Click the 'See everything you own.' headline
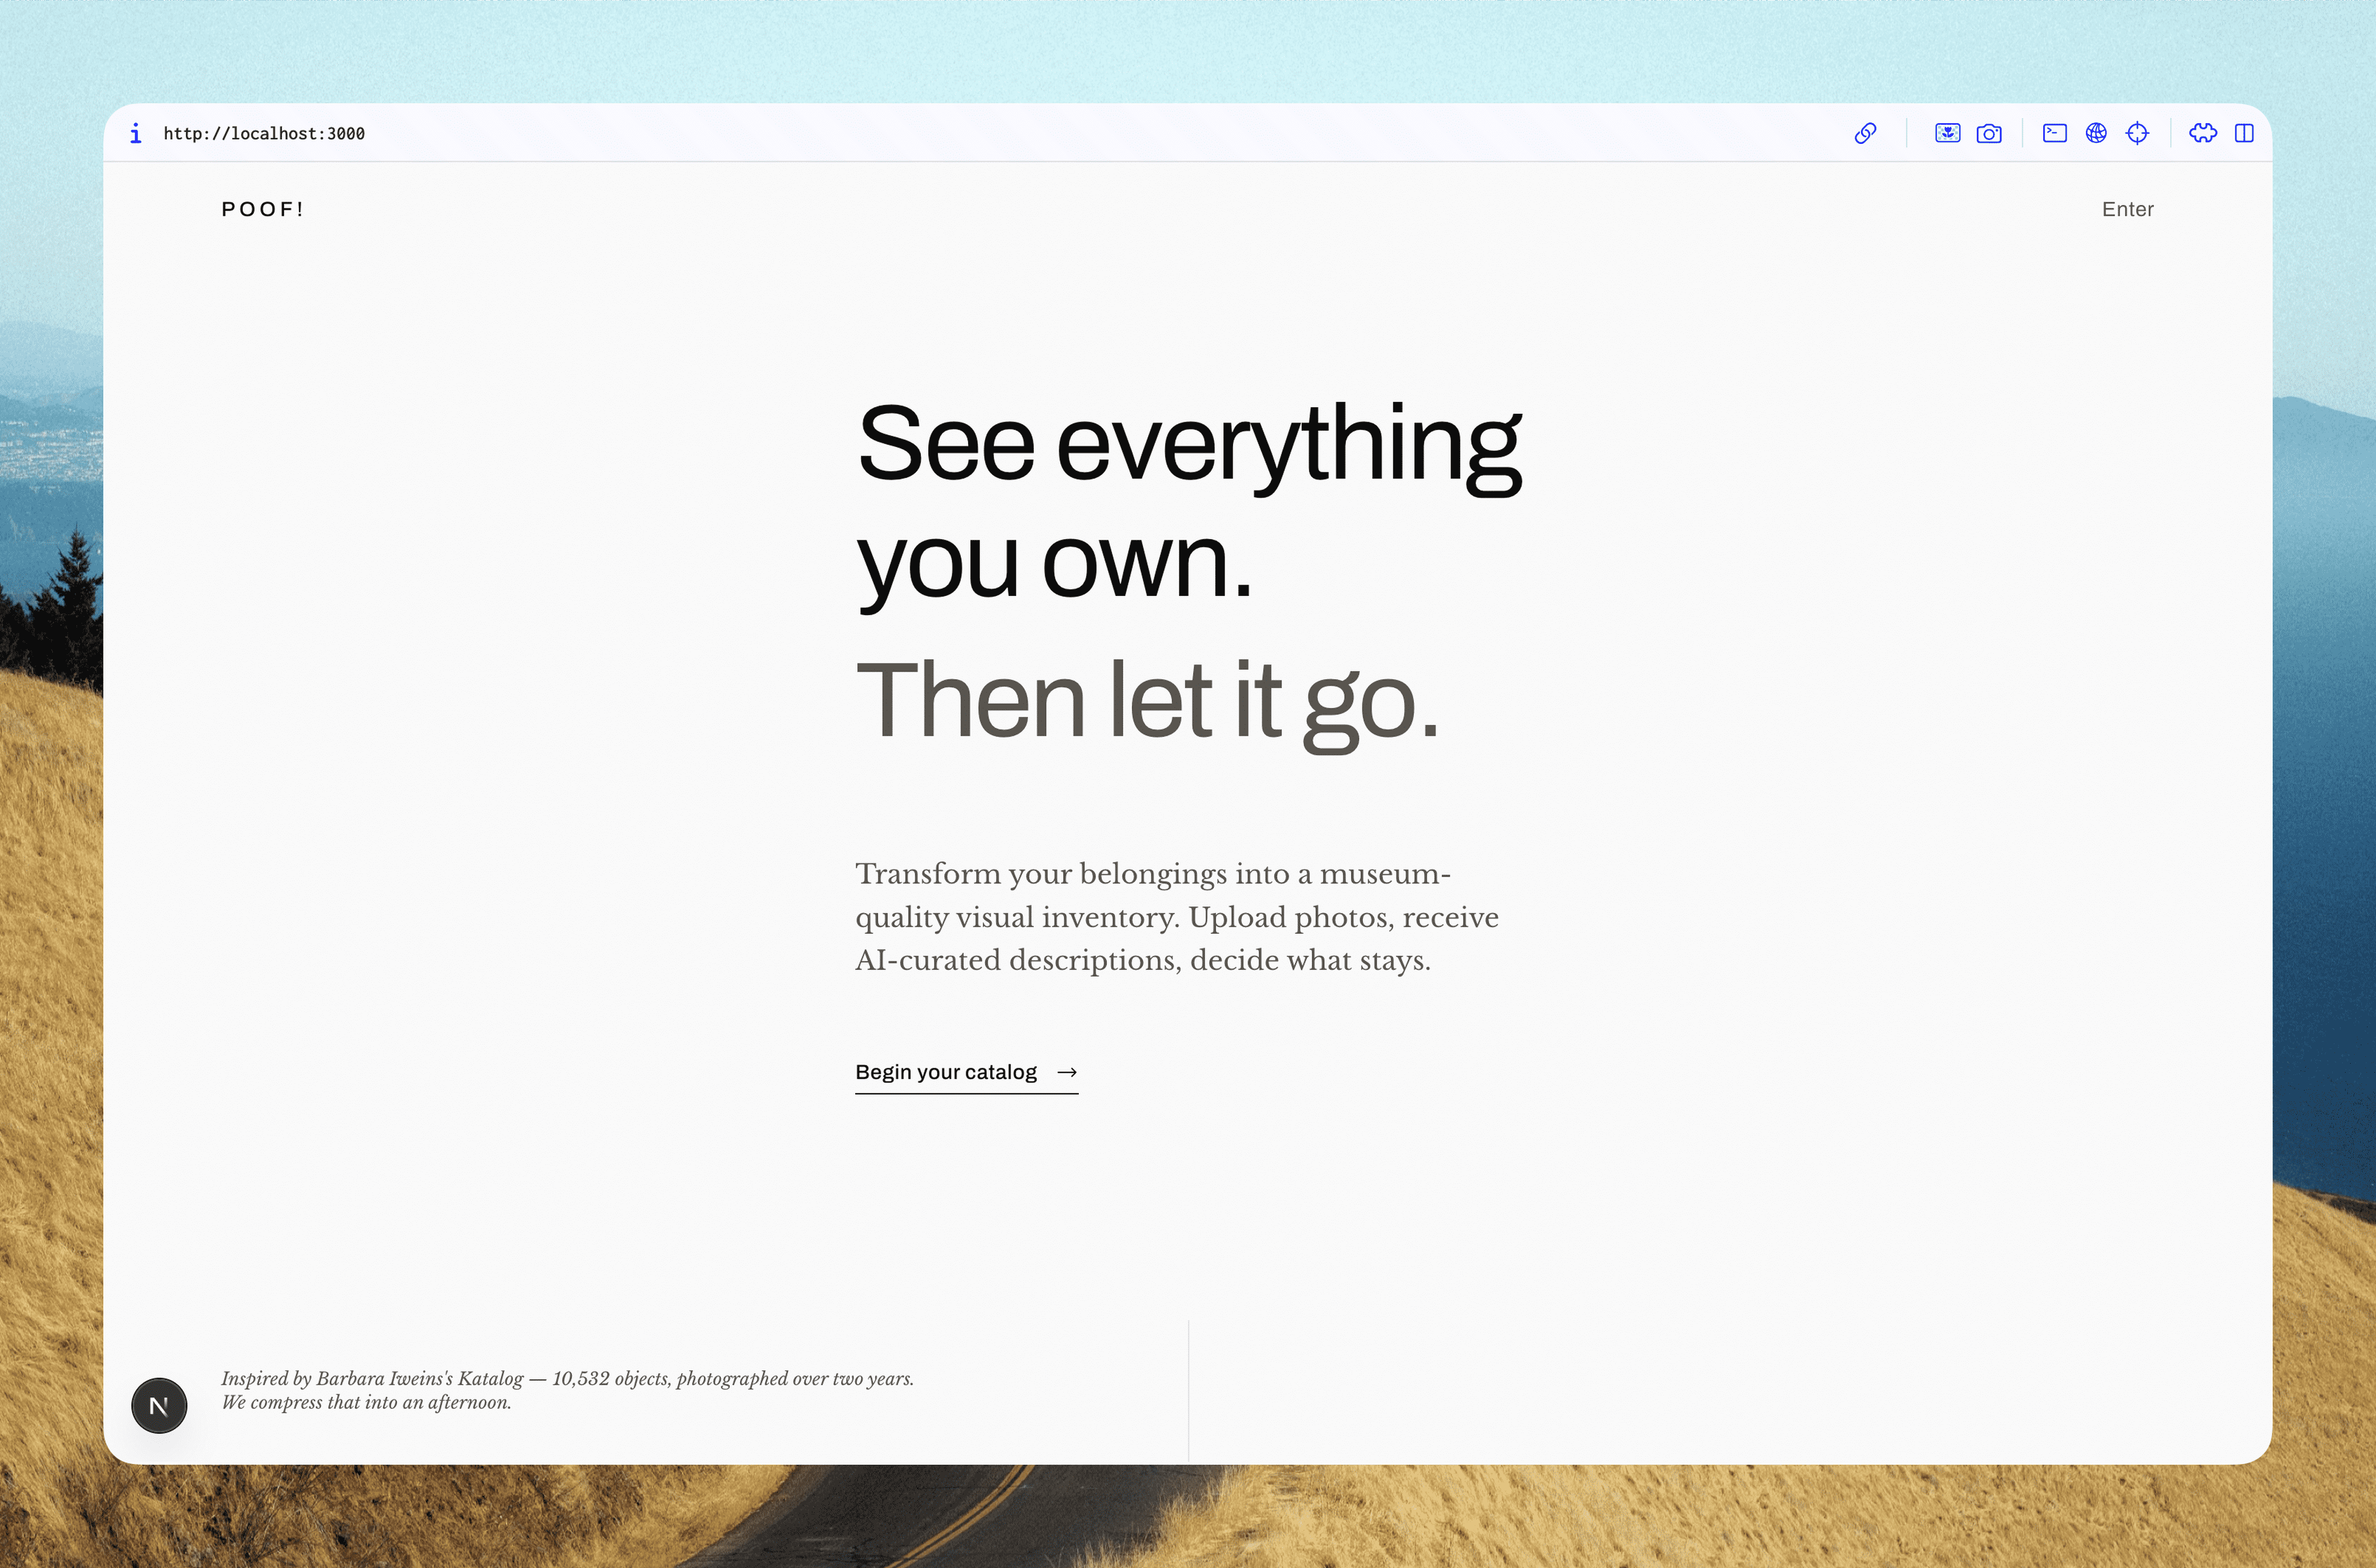Image resolution: width=2376 pixels, height=1568 pixels. coord(1188,500)
